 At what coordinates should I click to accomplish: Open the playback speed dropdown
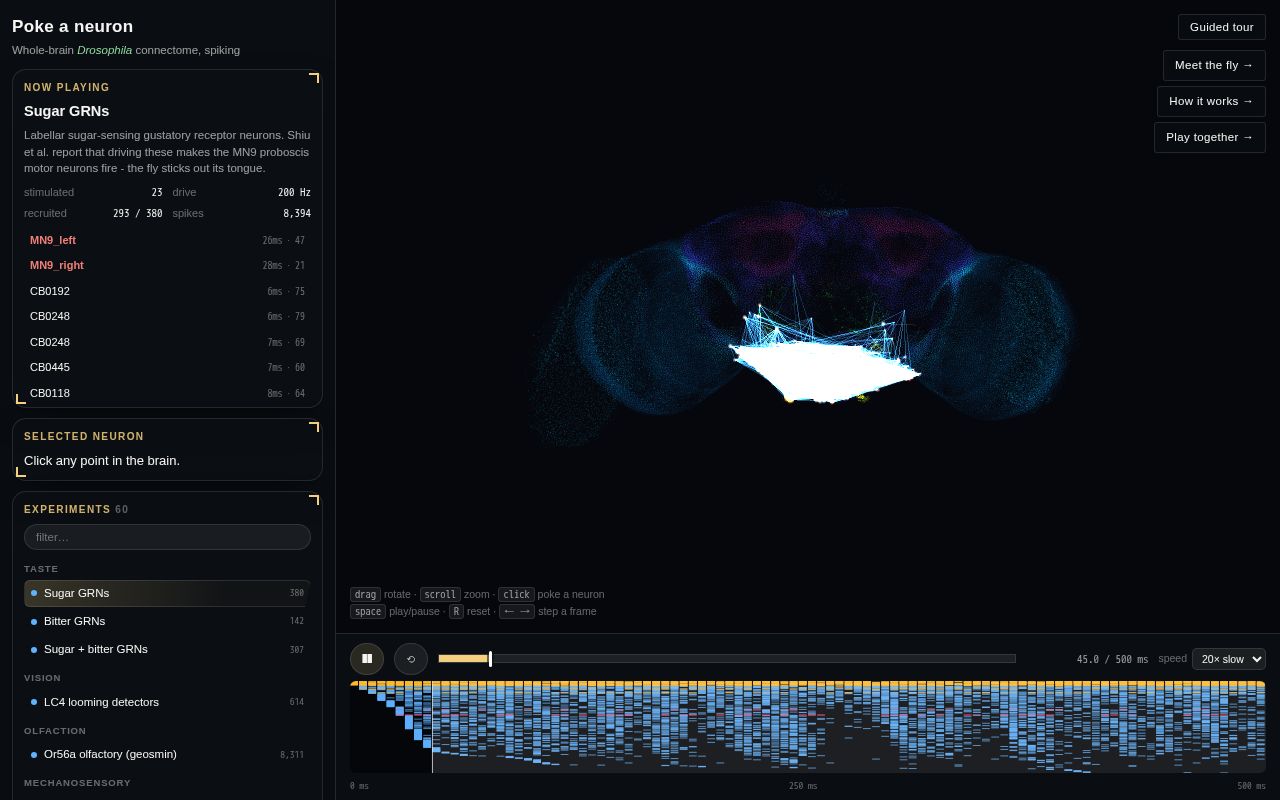pos(1229,659)
